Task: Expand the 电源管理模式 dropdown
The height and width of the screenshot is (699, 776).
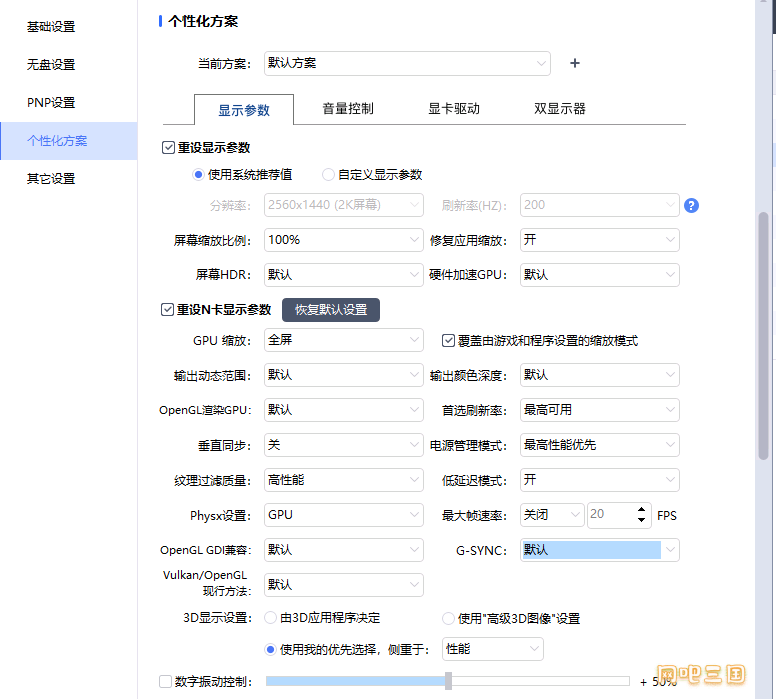Action: click(600, 445)
